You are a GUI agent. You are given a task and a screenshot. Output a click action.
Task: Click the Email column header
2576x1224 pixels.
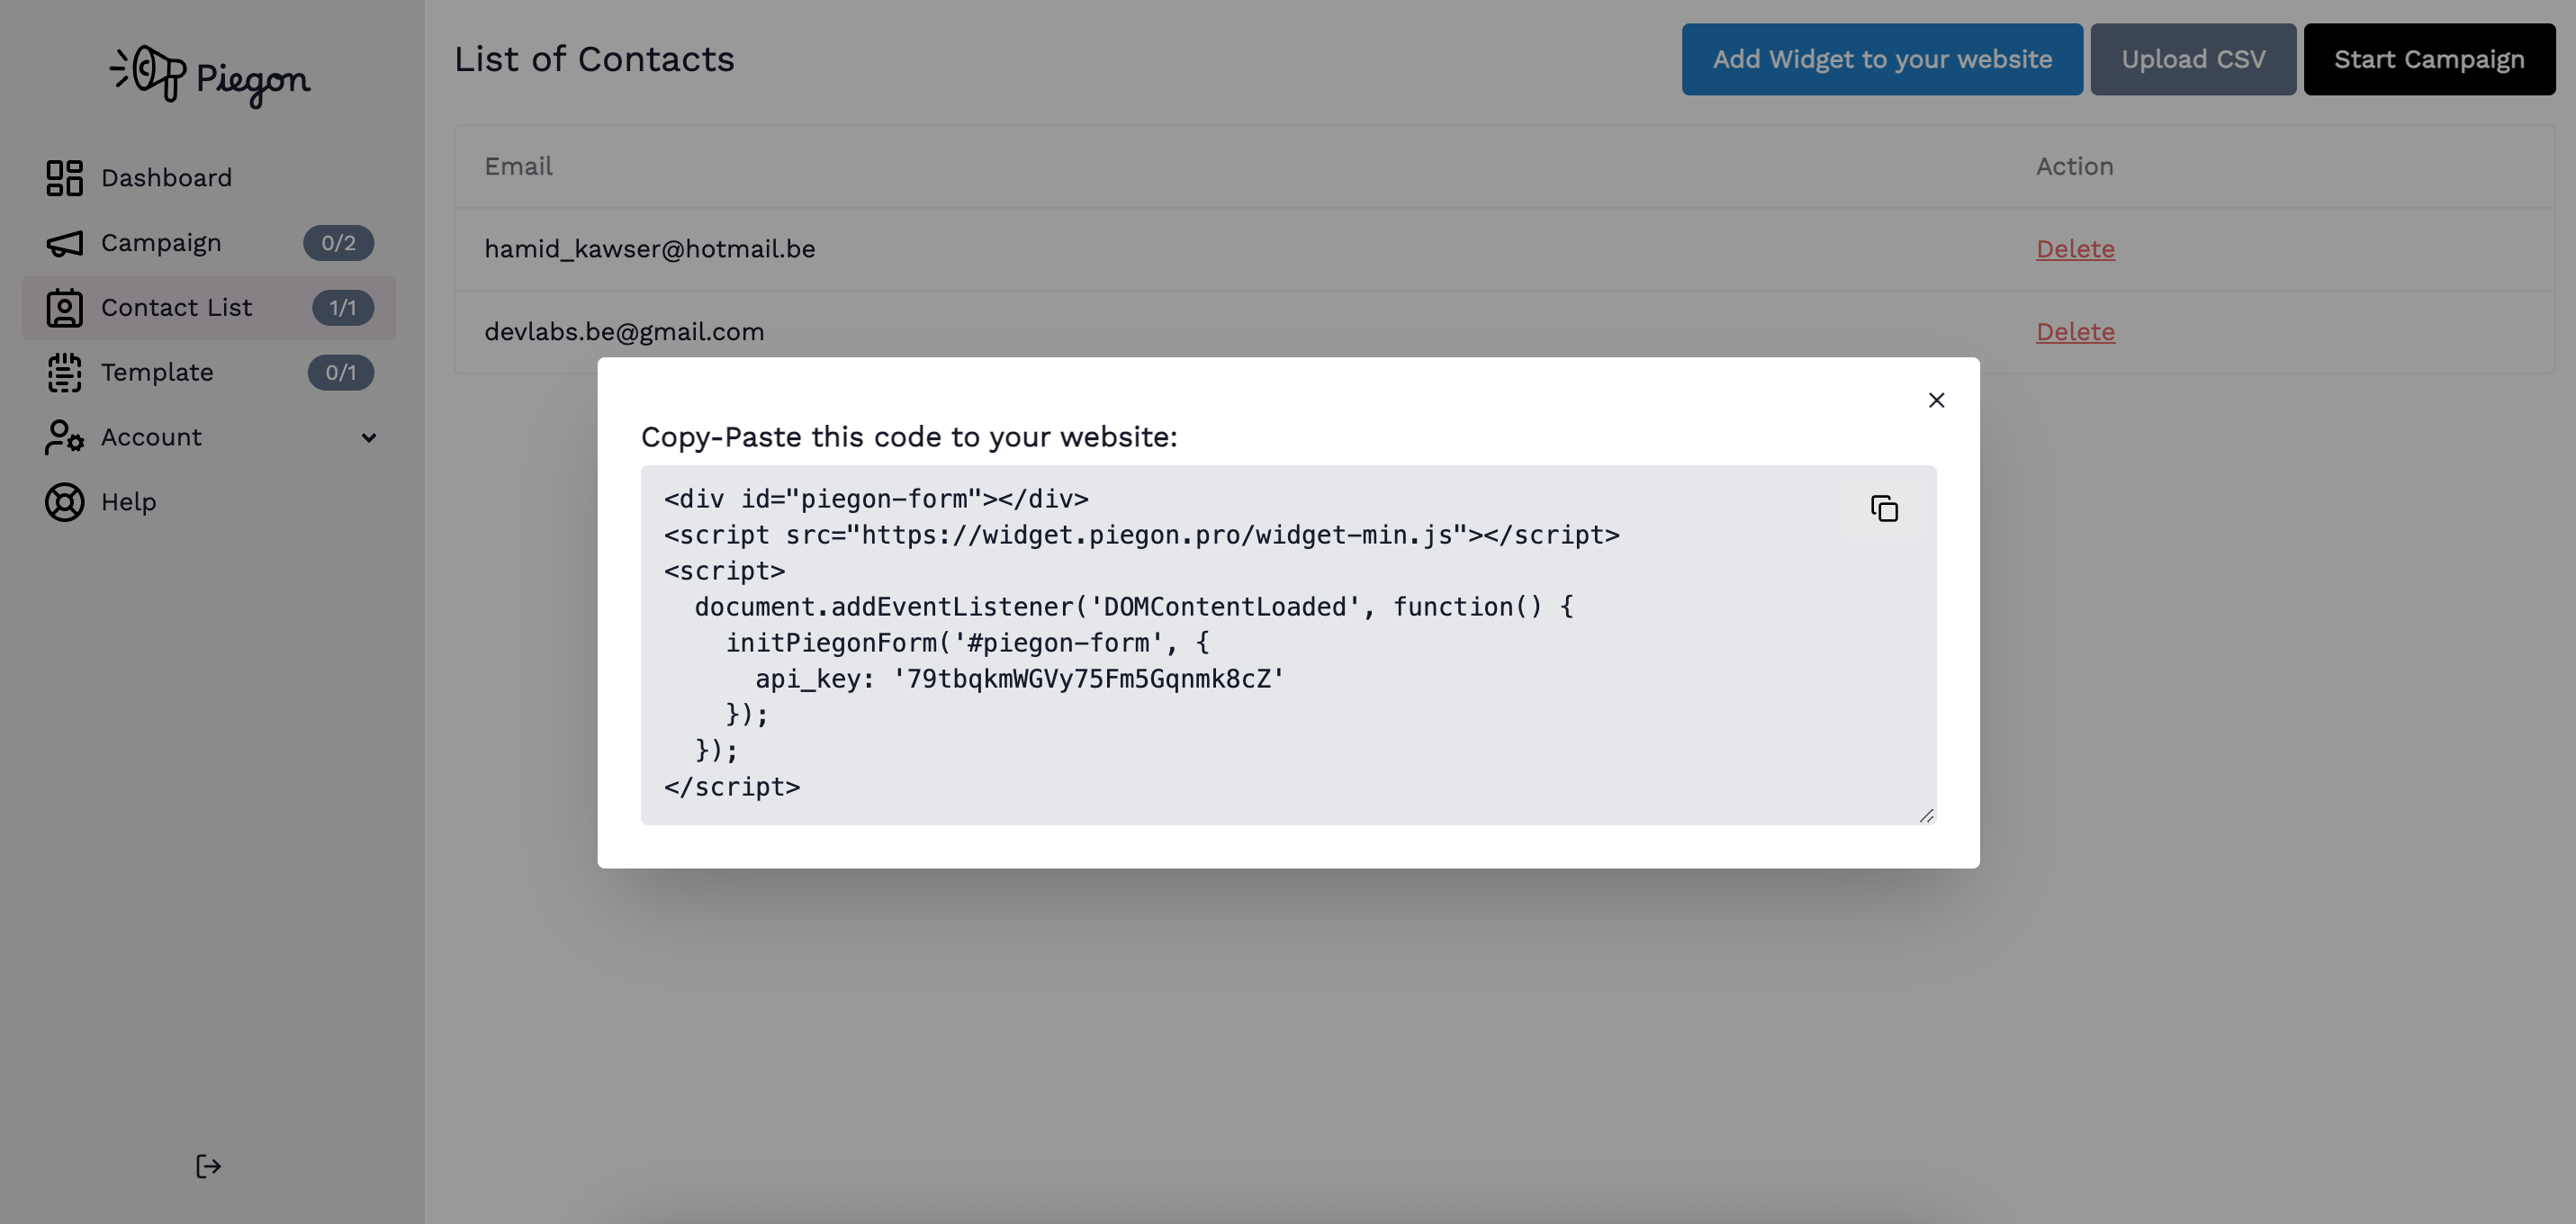click(518, 167)
